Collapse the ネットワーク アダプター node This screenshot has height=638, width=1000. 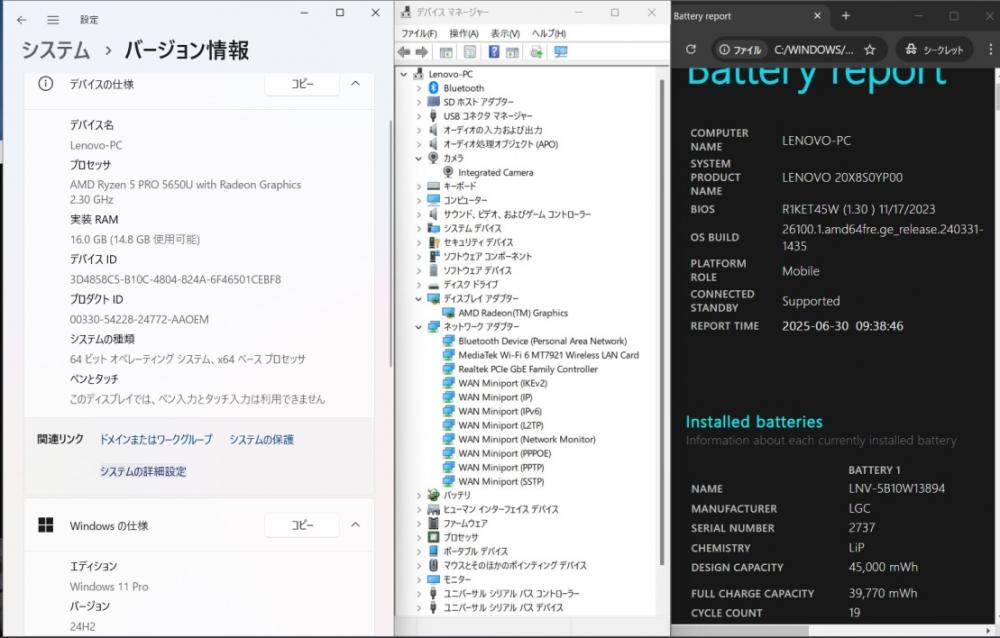click(418, 327)
